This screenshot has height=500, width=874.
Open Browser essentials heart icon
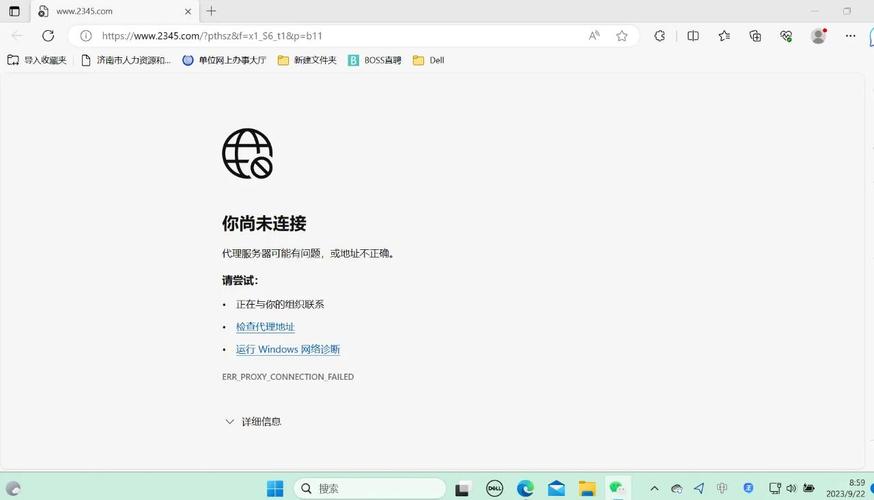click(786, 36)
